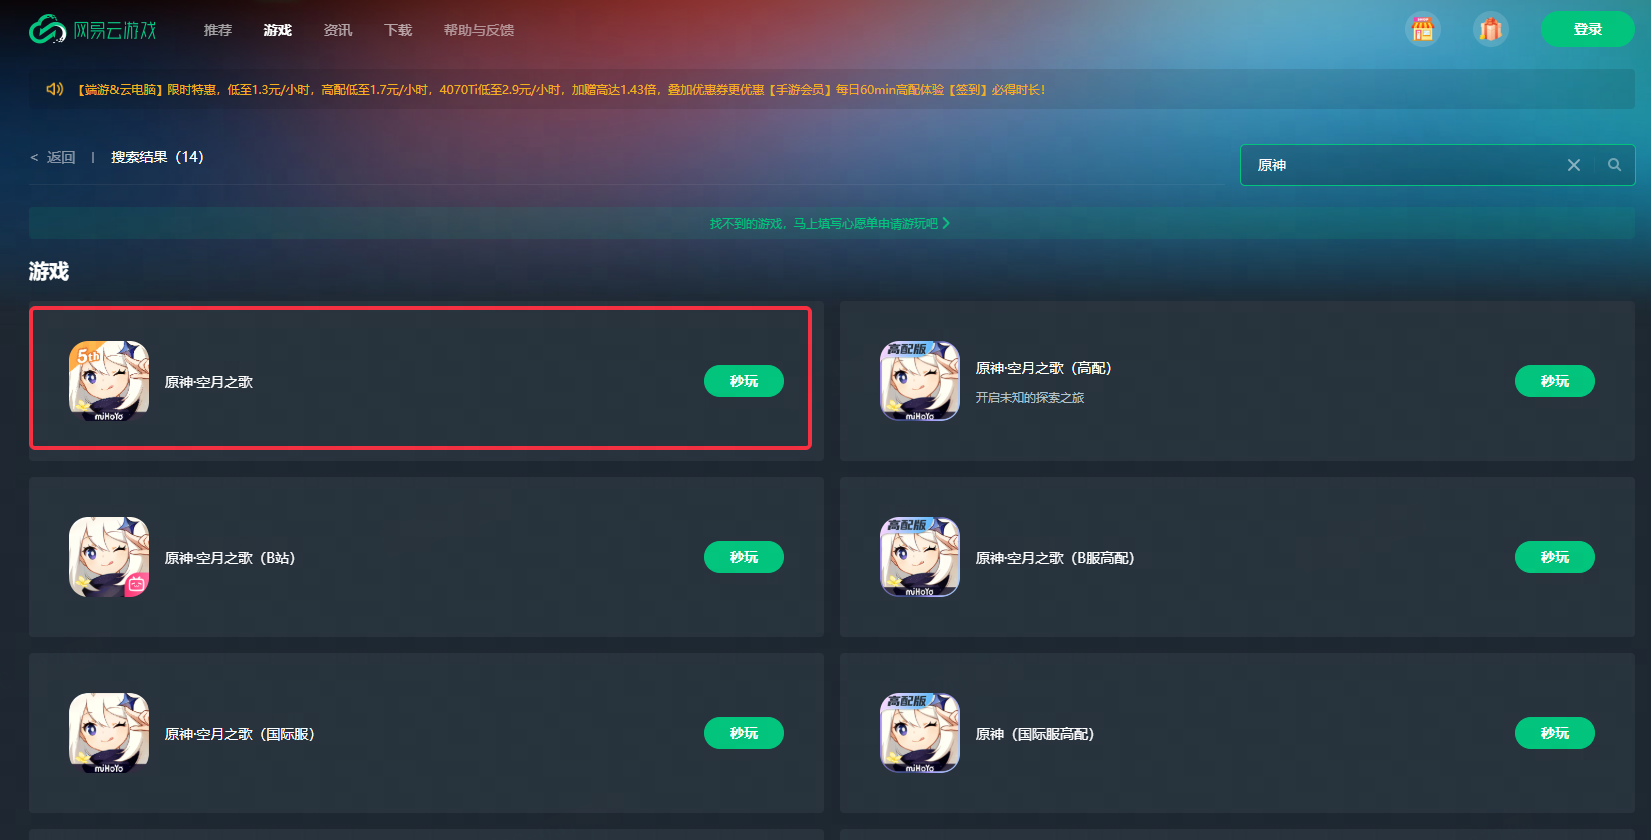This screenshot has height=840, width=1651.
Task: Go back using 返回 link
Action: 53,157
